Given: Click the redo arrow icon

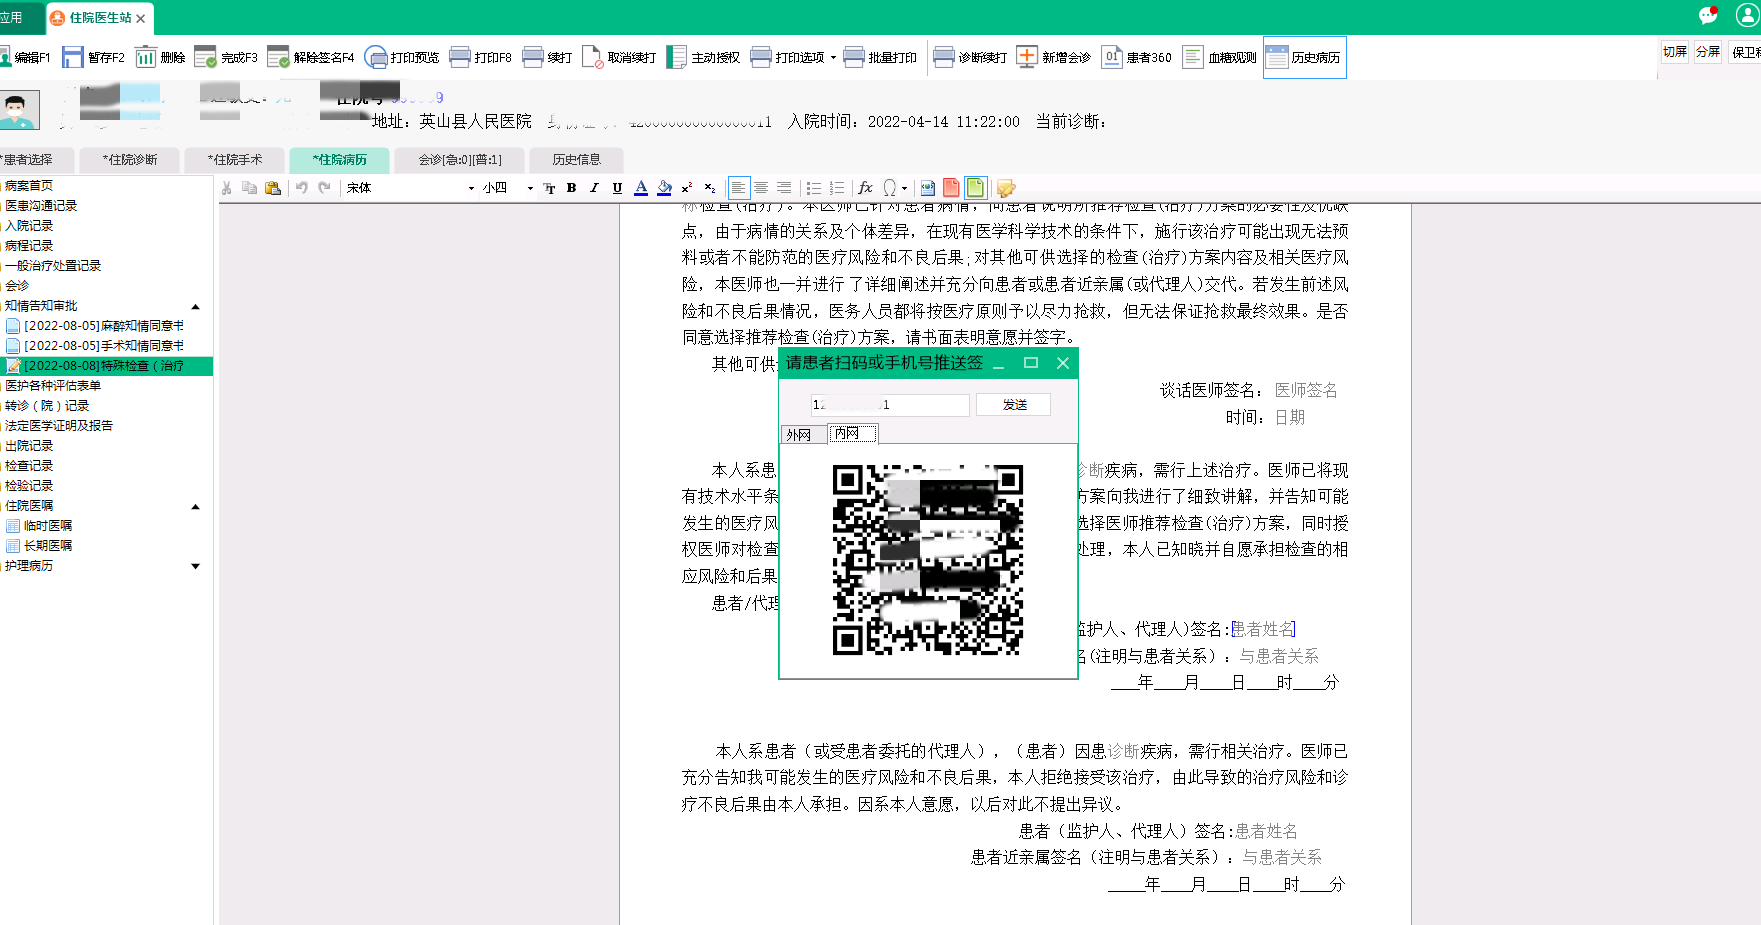Looking at the screenshot, I should 324,188.
